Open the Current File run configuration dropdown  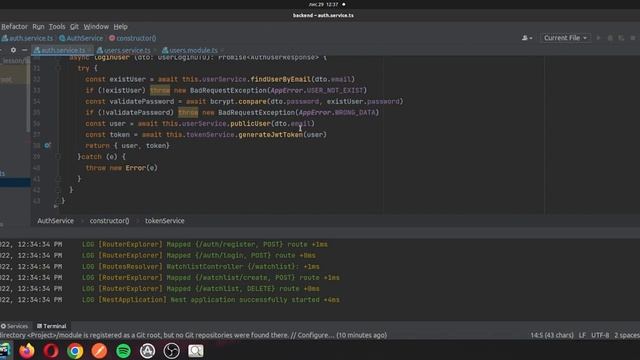[x=565, y=38]
